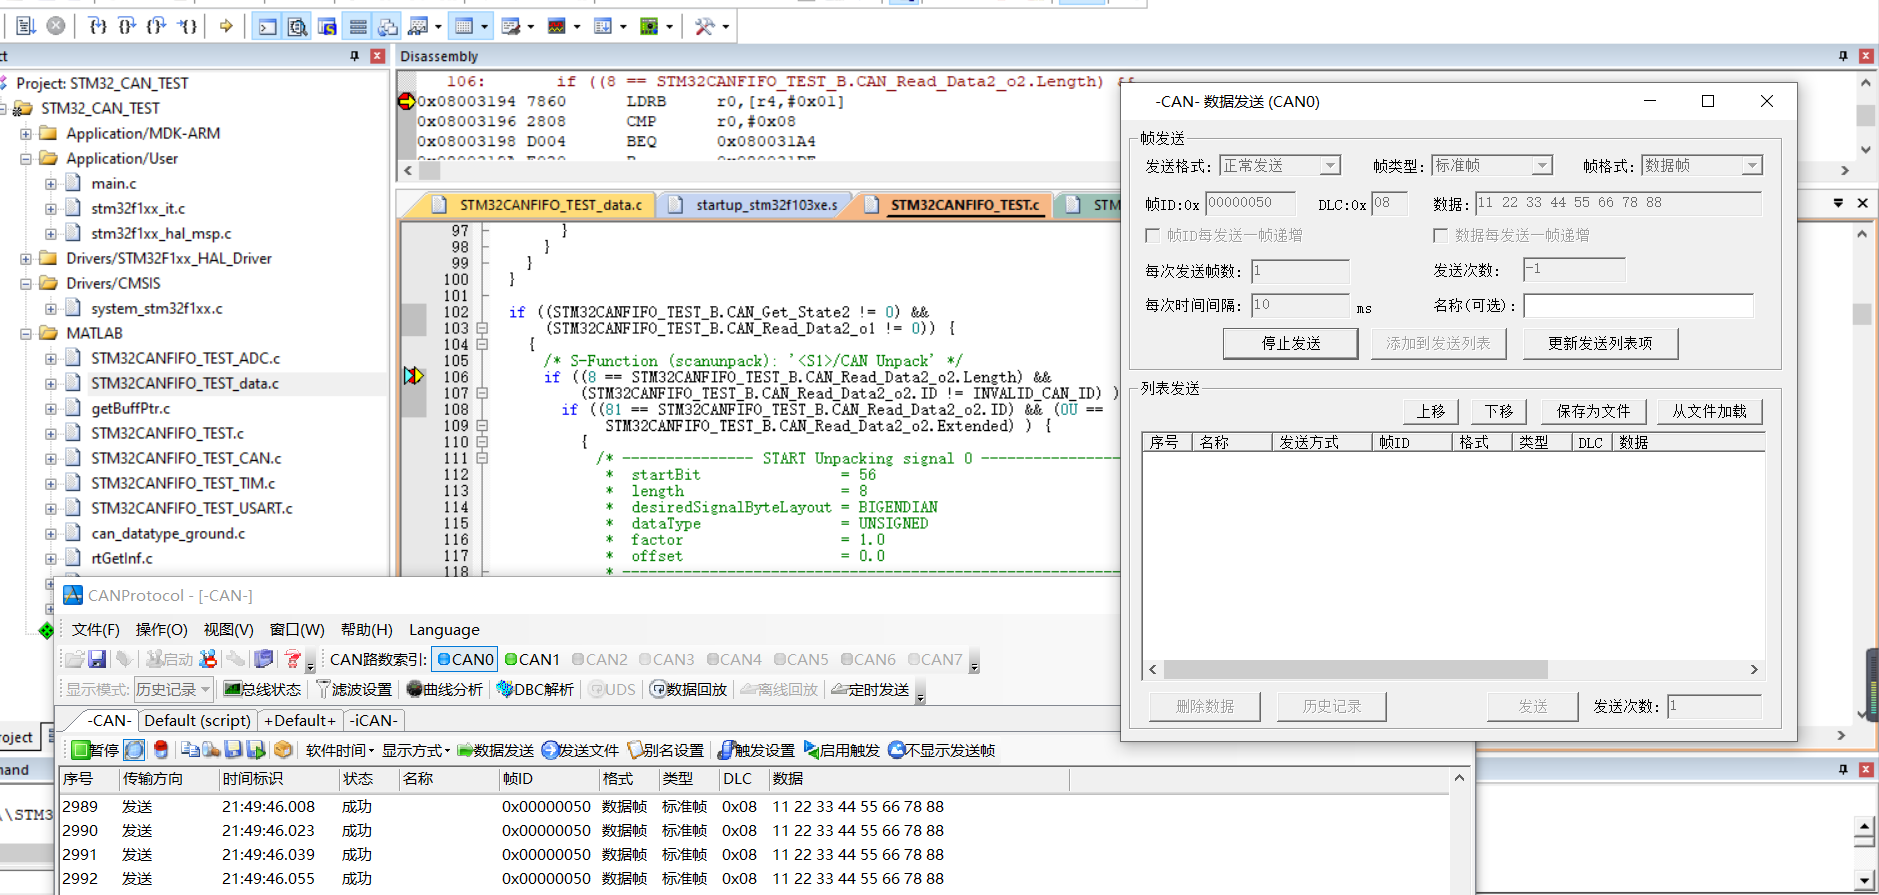Click the 暂停 pause button in CAN toolbar
The image size is (1879, 895).
pyautogui.click(x=95, y=750)
